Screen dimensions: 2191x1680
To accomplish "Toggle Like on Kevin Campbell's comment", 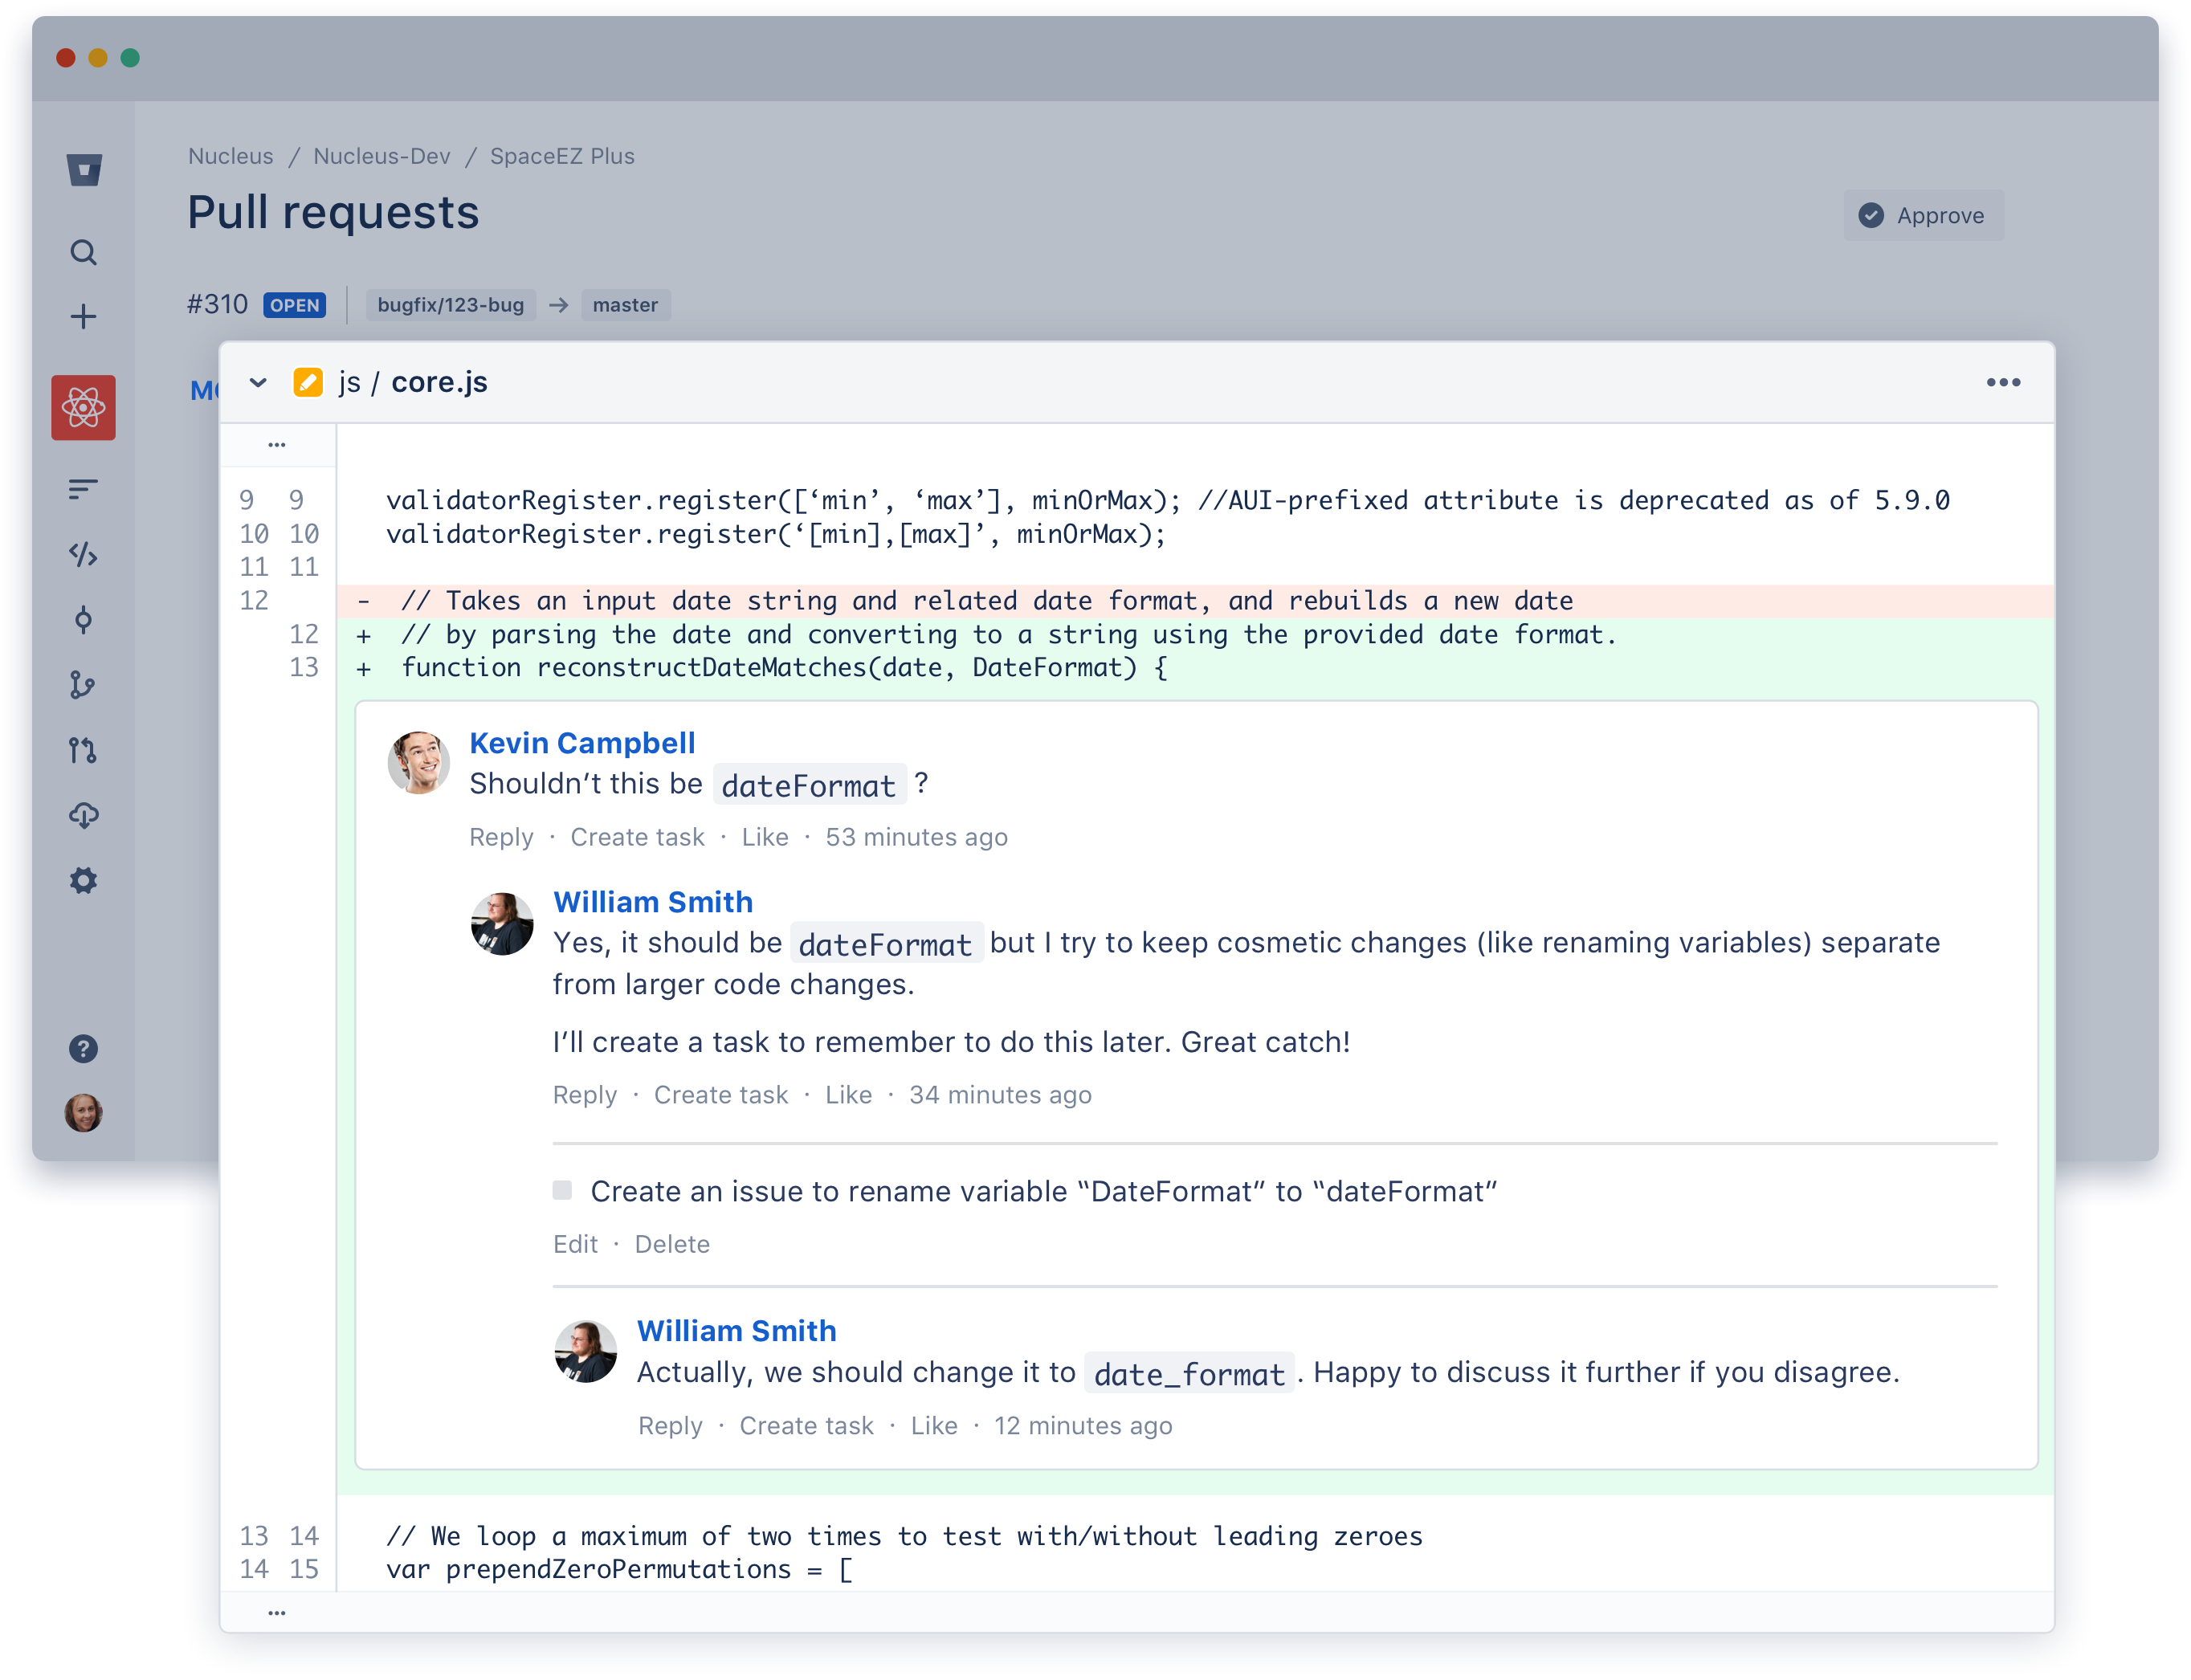I will pyautogui.click(x=765, y=837).
